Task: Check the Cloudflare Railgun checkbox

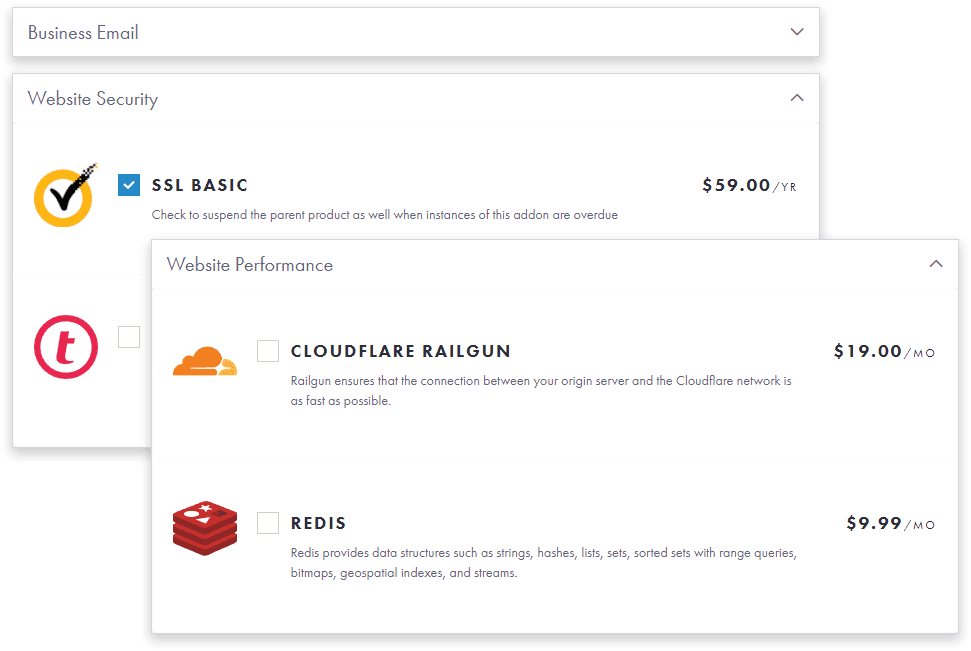Action: point(268,351)
